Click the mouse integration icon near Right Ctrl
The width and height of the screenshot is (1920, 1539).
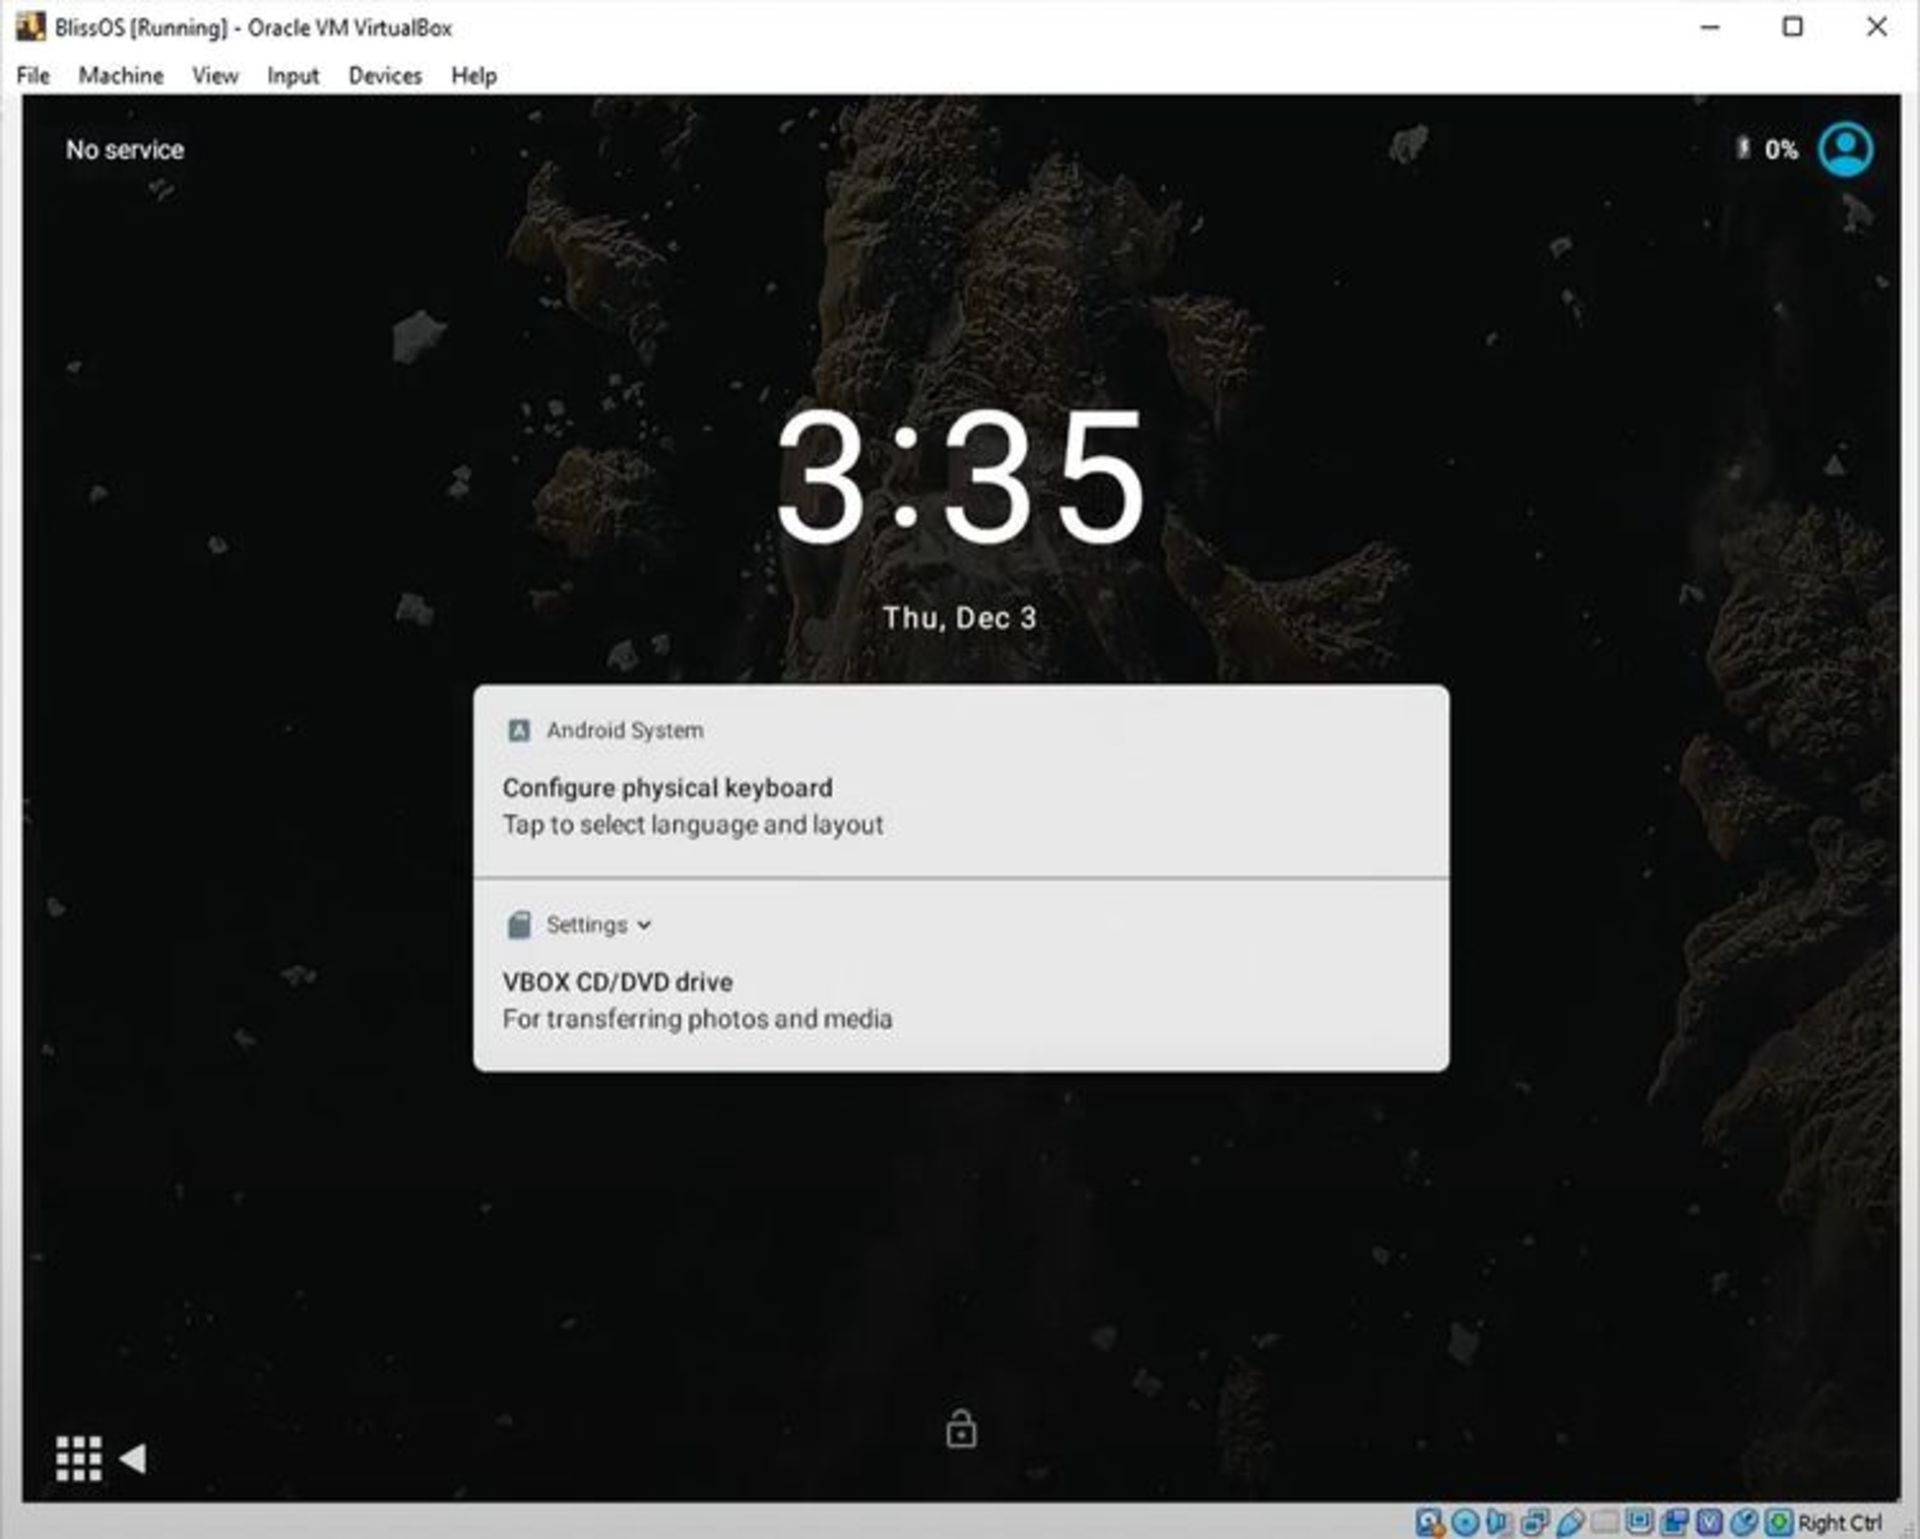tap(1743, 1520)
